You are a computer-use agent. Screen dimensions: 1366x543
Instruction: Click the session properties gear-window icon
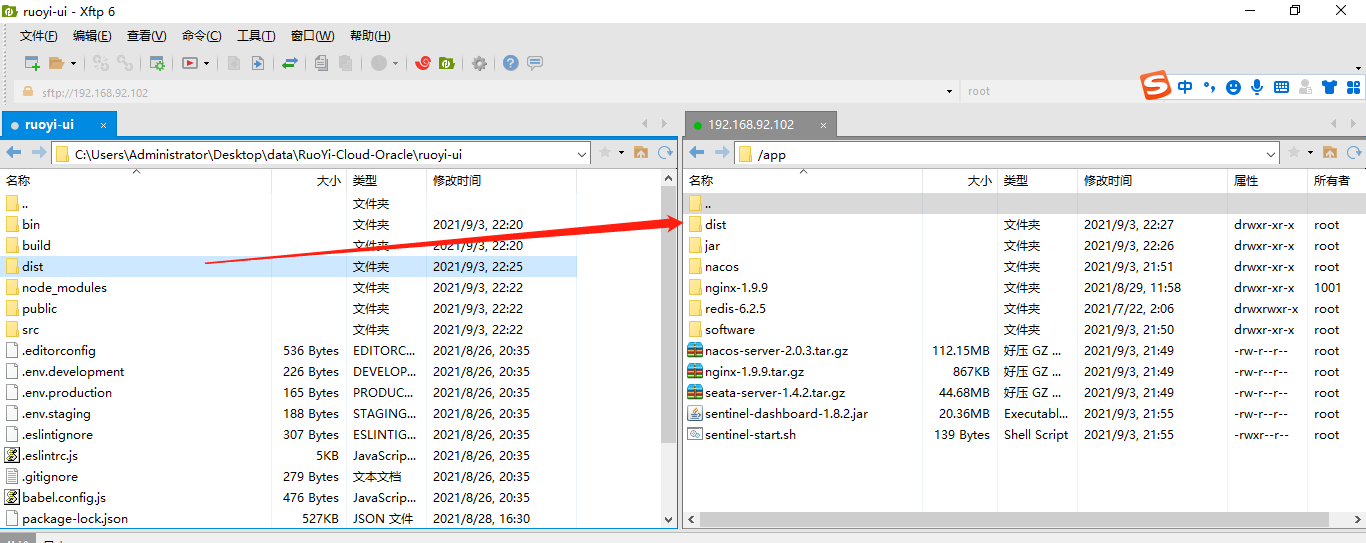(x=157, y=63)
